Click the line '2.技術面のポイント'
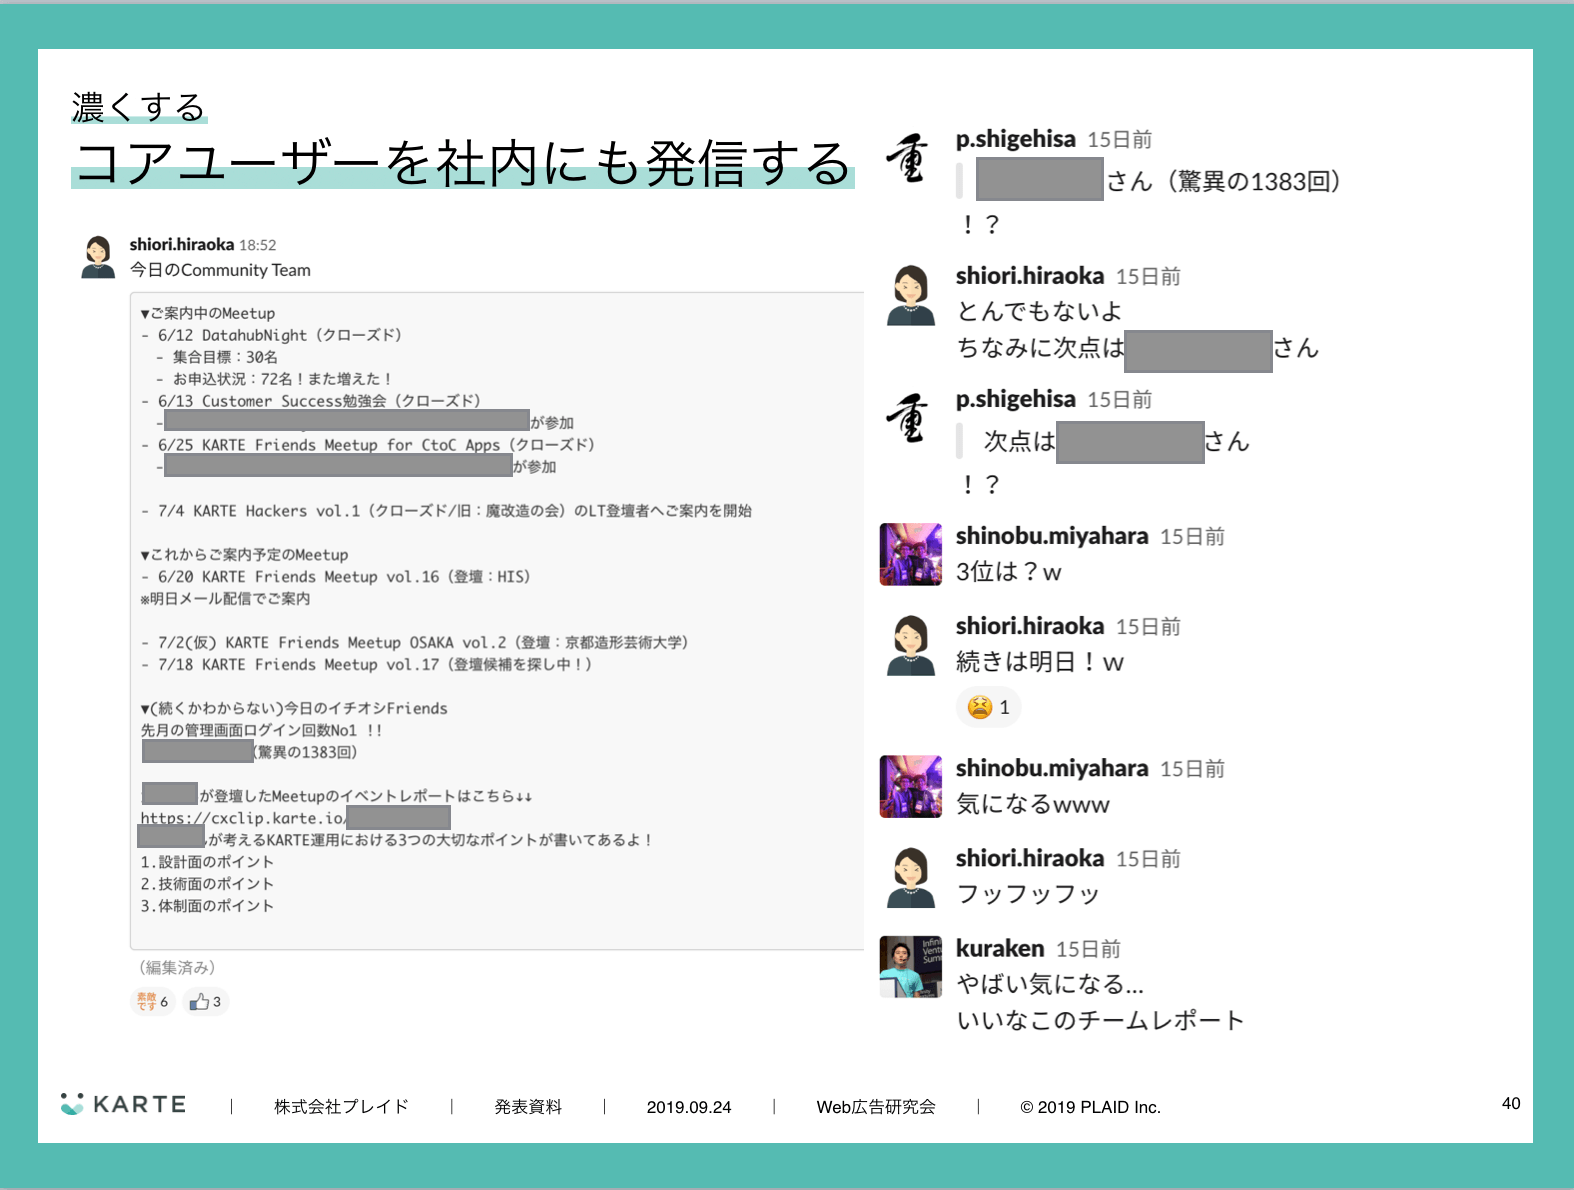 pos(207,884)
